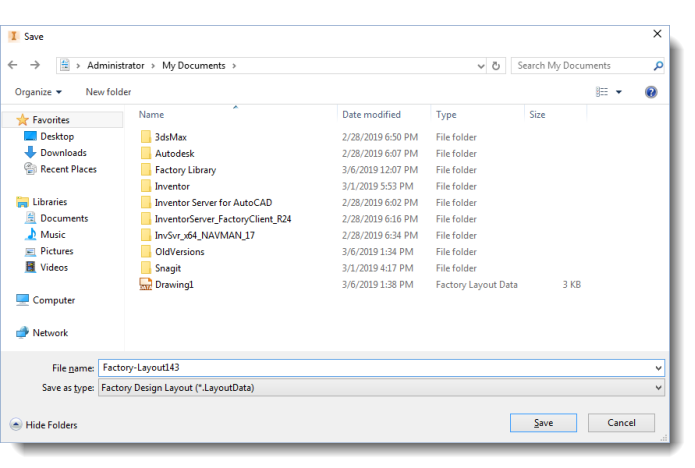Screen dimensions: 695x468
Task: Open the File name dropdown arrow
Action: click(x=658, y=368)
